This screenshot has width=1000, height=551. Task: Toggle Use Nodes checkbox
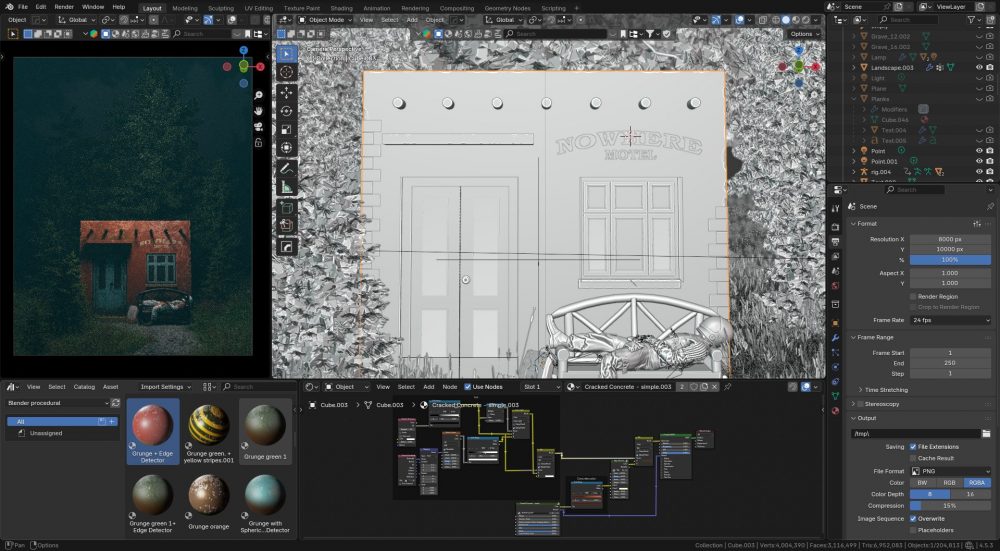pos(467,386)
